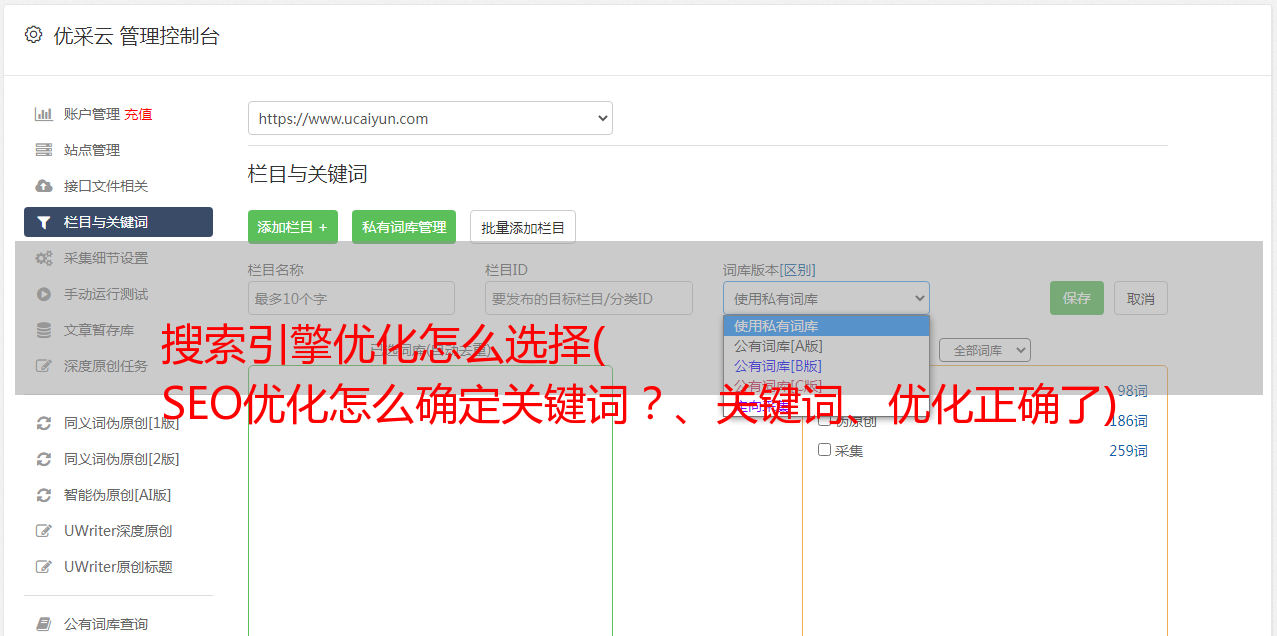
Task: Click the 259词 count for 采集
Action: click(1128, 451)
